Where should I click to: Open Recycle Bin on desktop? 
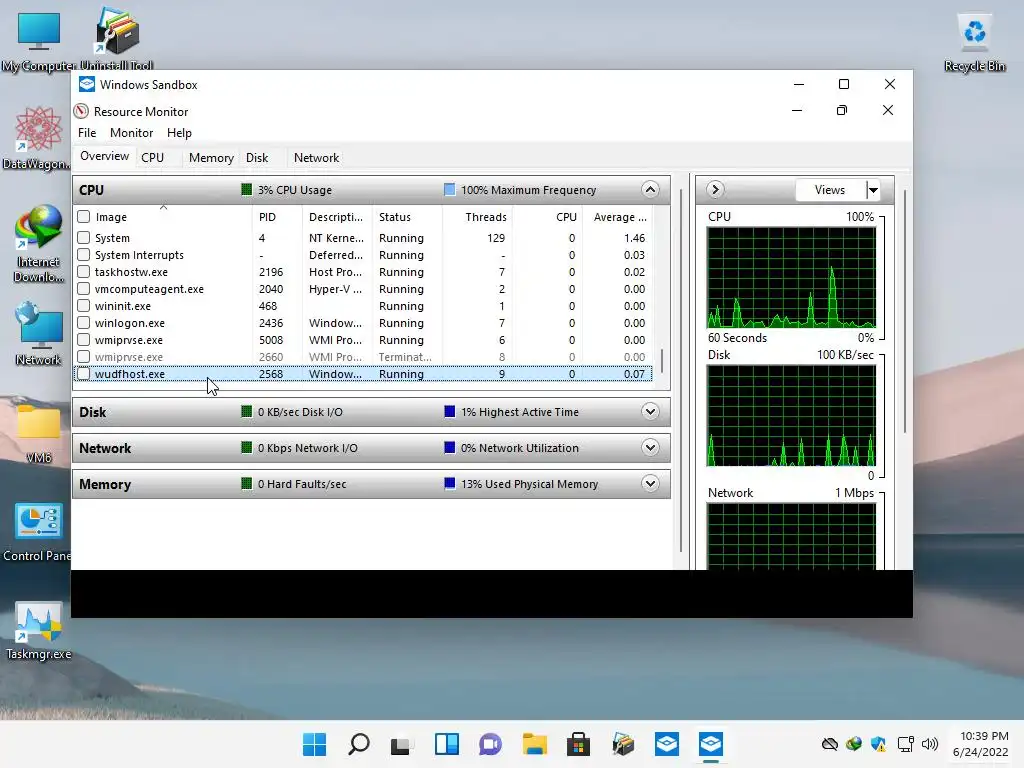coord(974,41)
